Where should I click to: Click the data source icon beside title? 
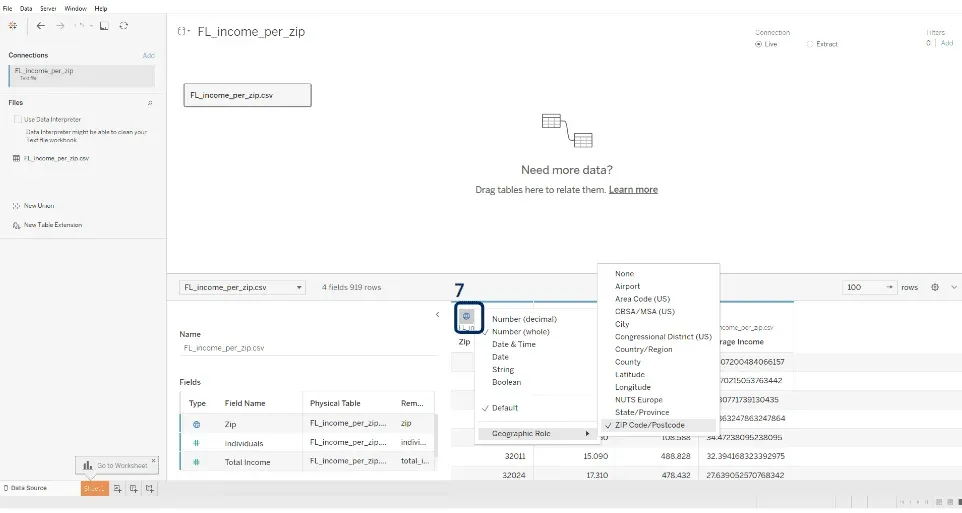coord(183,31)
